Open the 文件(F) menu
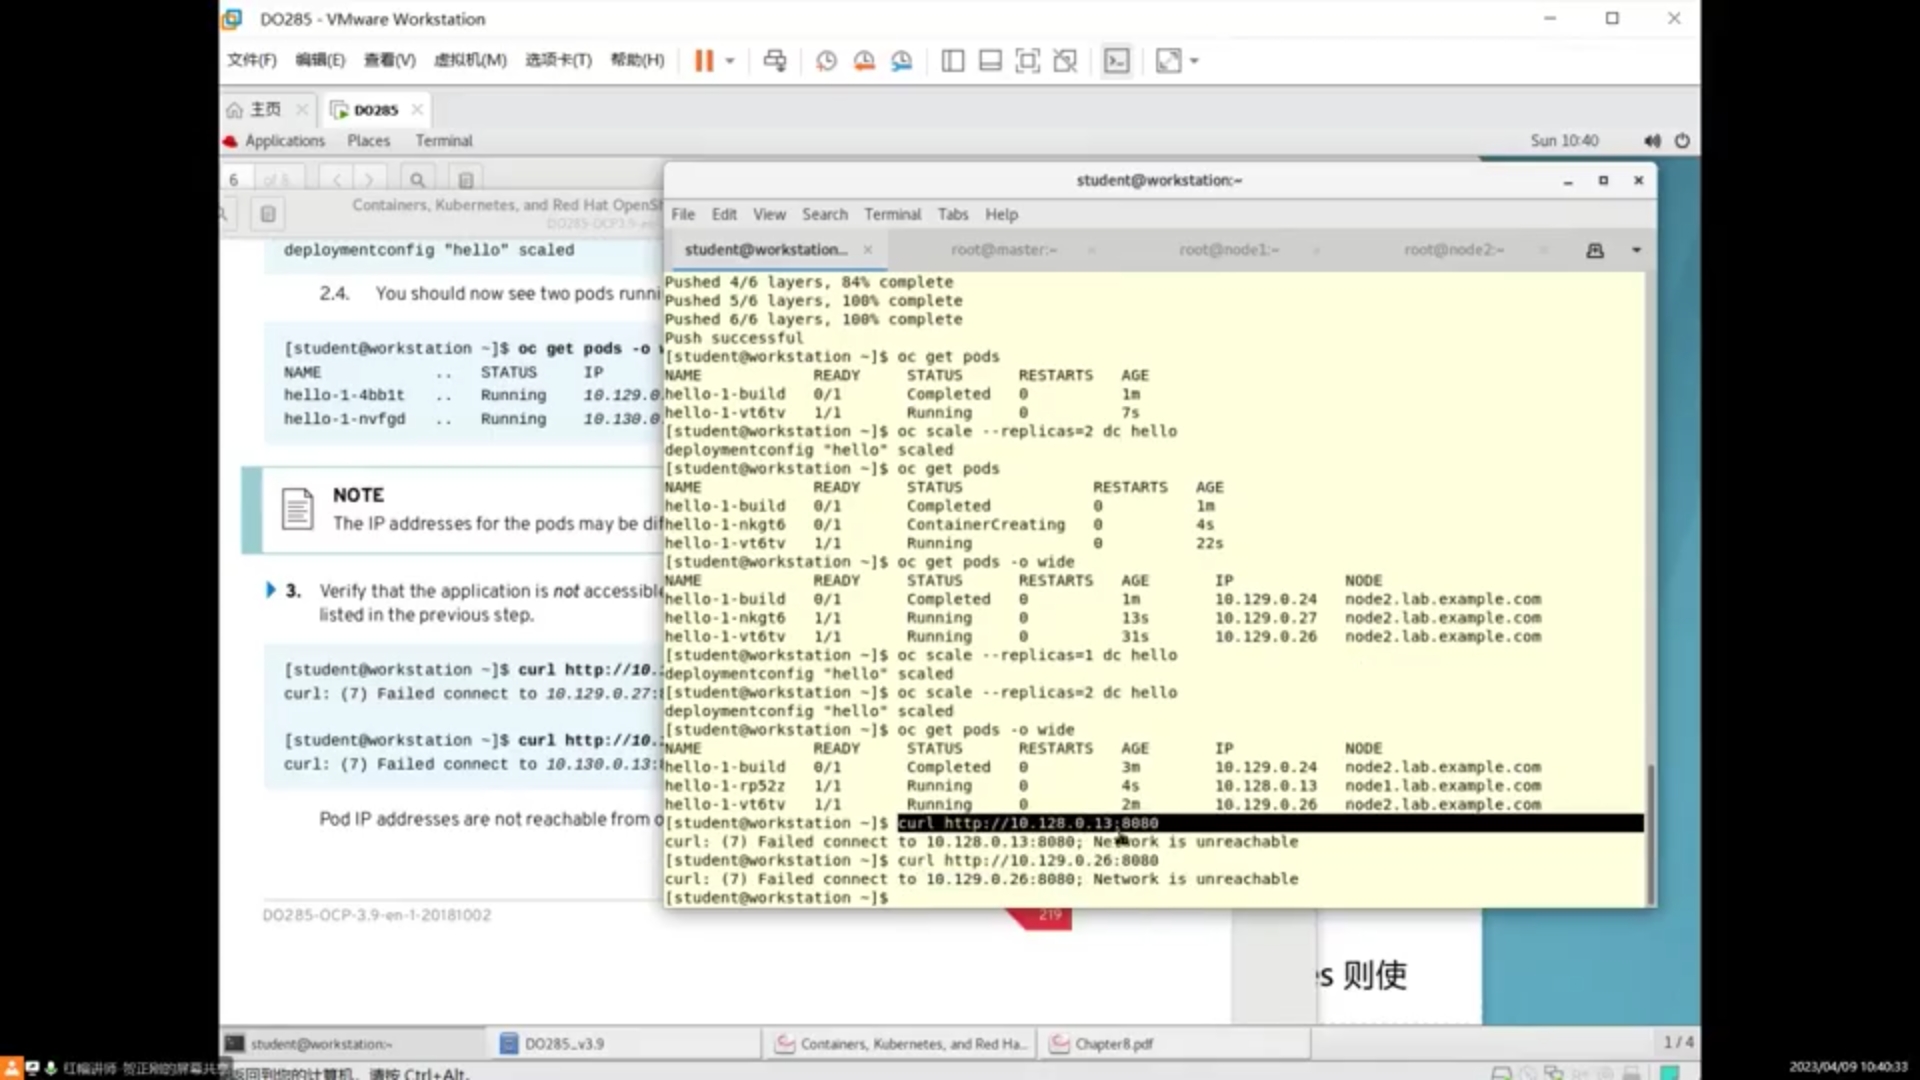 click(x=251, y=60)
